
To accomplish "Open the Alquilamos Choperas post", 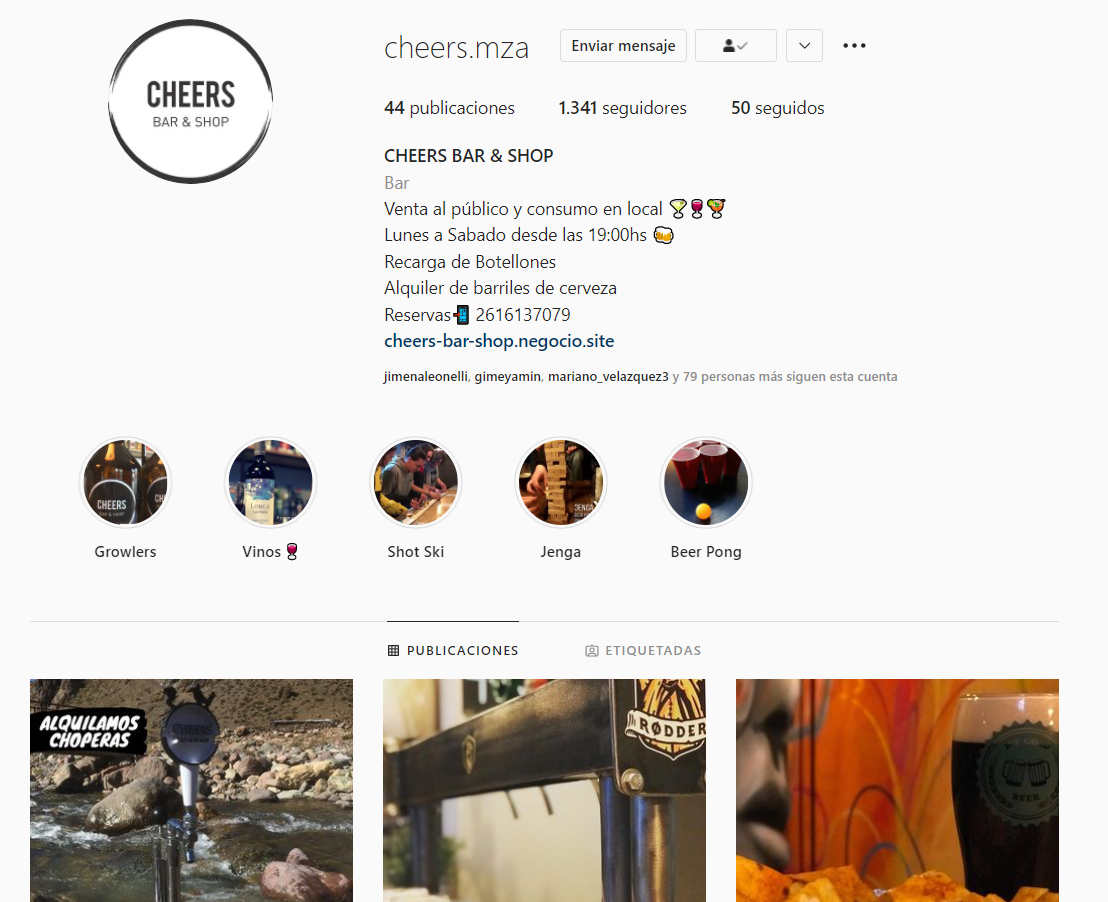I will (x=191, y=790).
